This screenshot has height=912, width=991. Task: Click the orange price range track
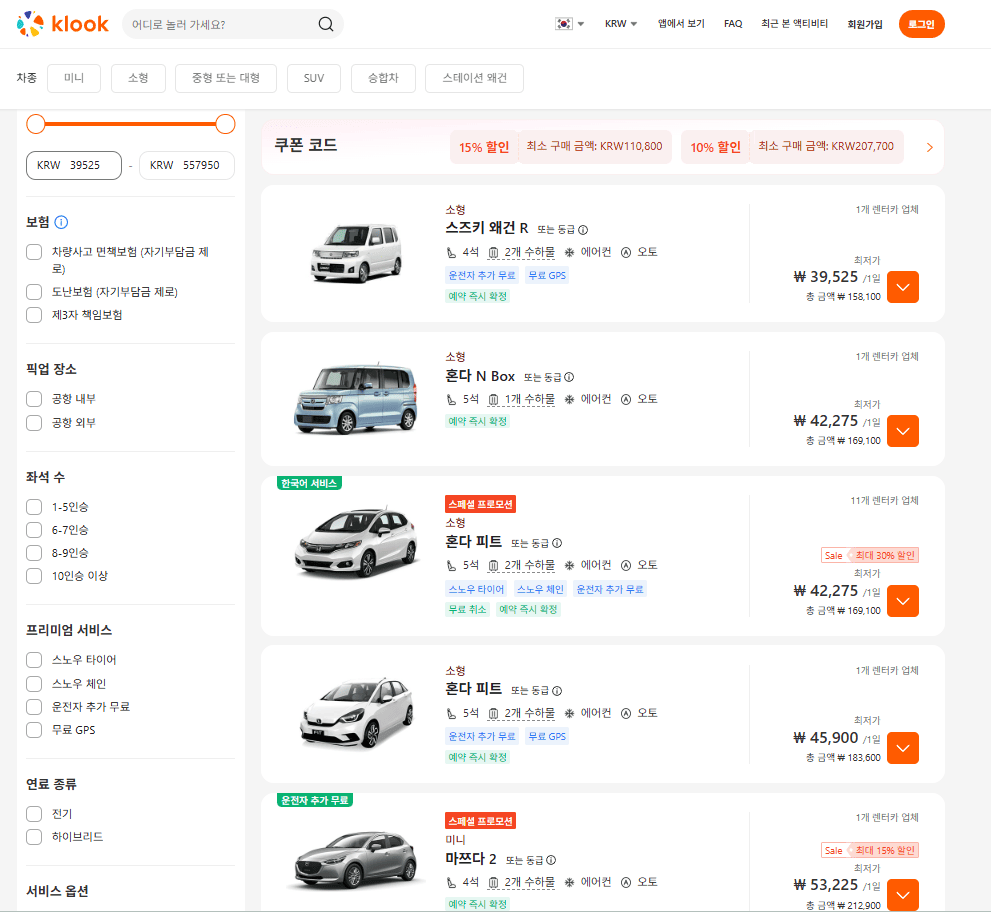(130, 124)
